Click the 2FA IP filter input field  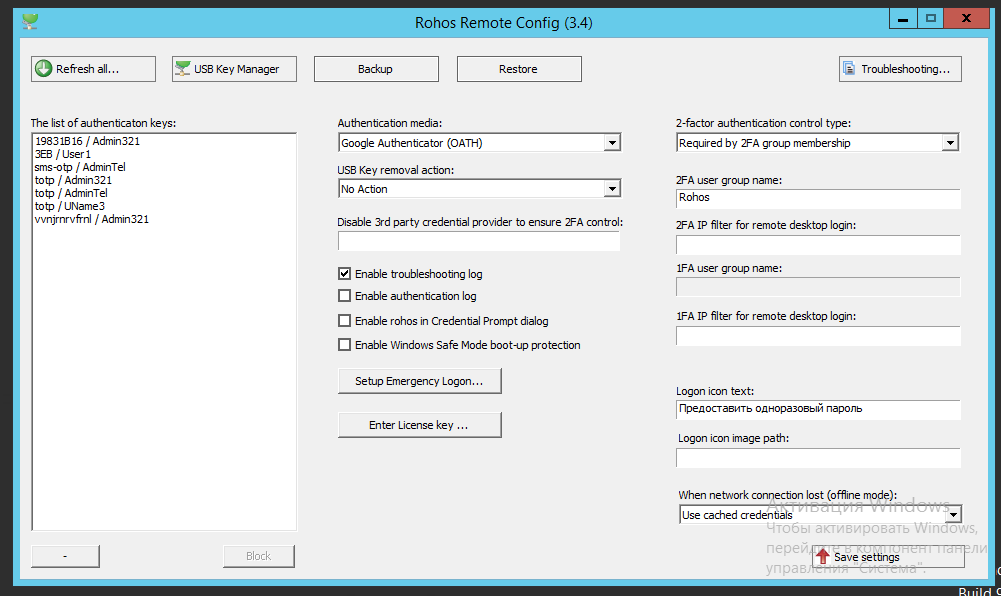[x=818, y=245]
